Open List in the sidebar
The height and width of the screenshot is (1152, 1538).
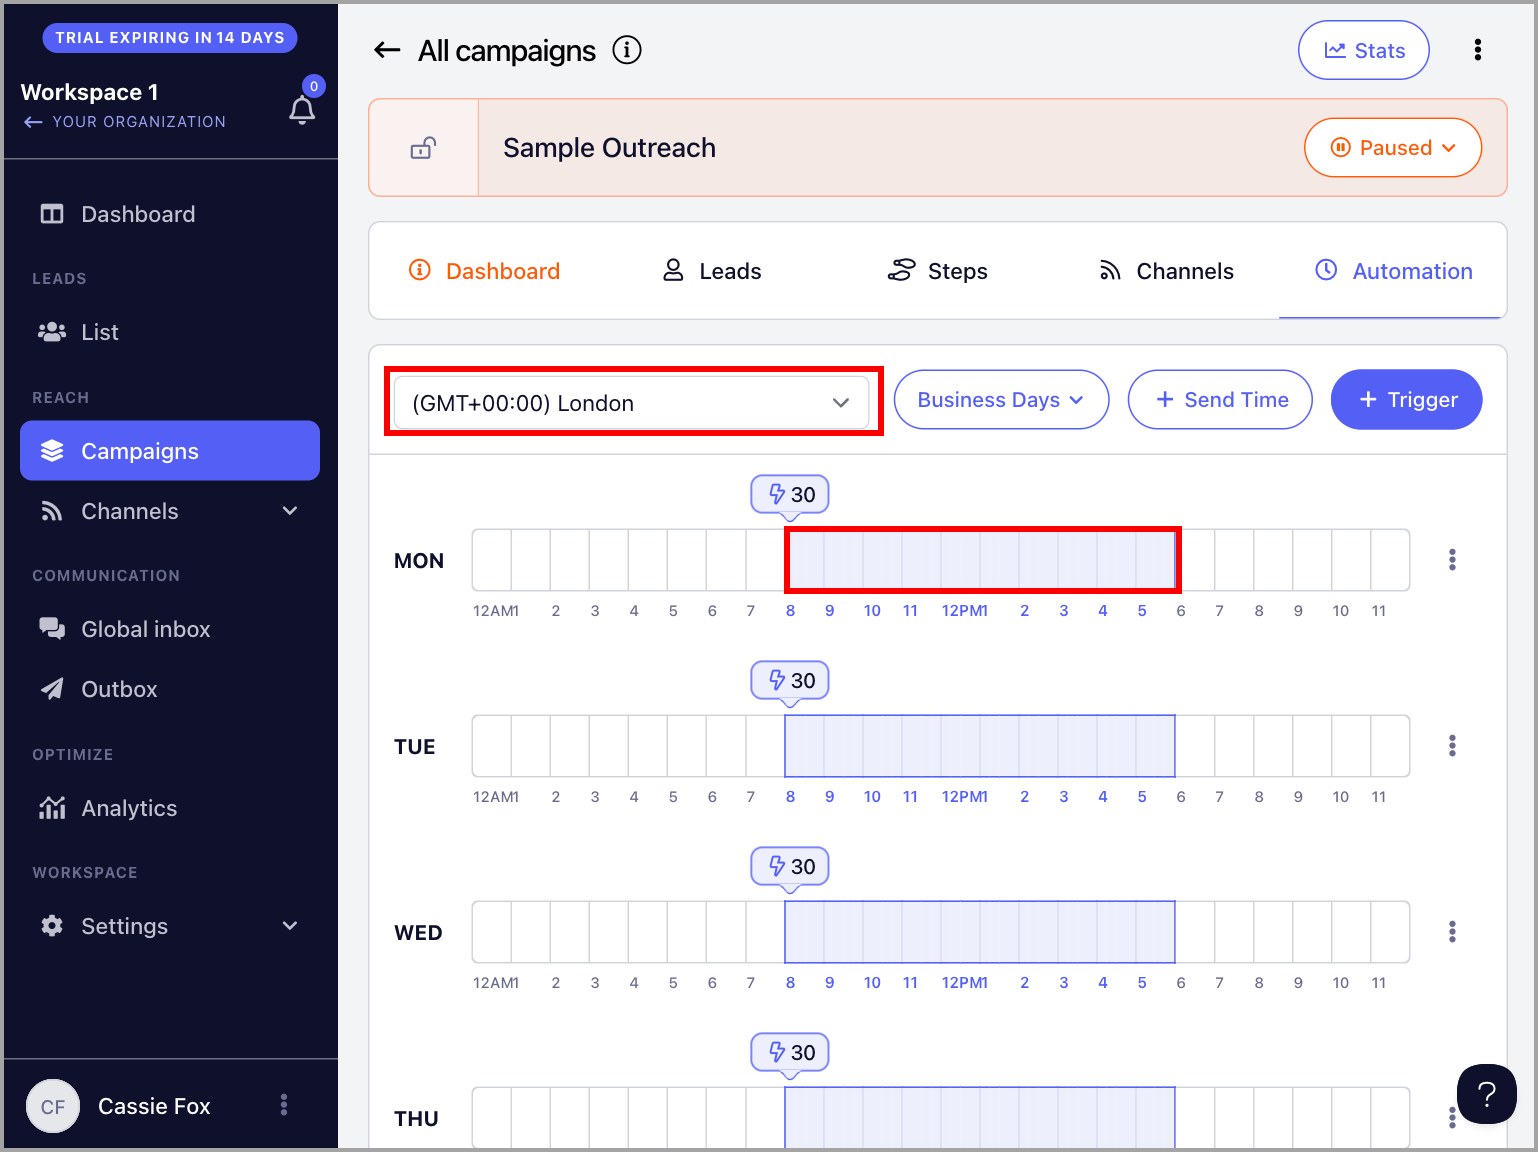tap(170, 332)
